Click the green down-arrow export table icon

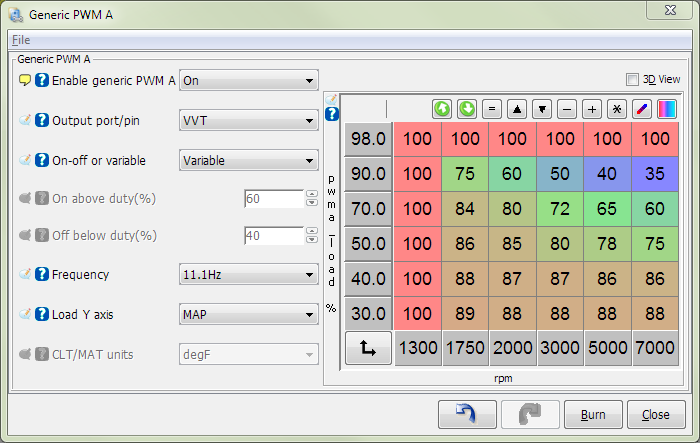coord(467,108)
